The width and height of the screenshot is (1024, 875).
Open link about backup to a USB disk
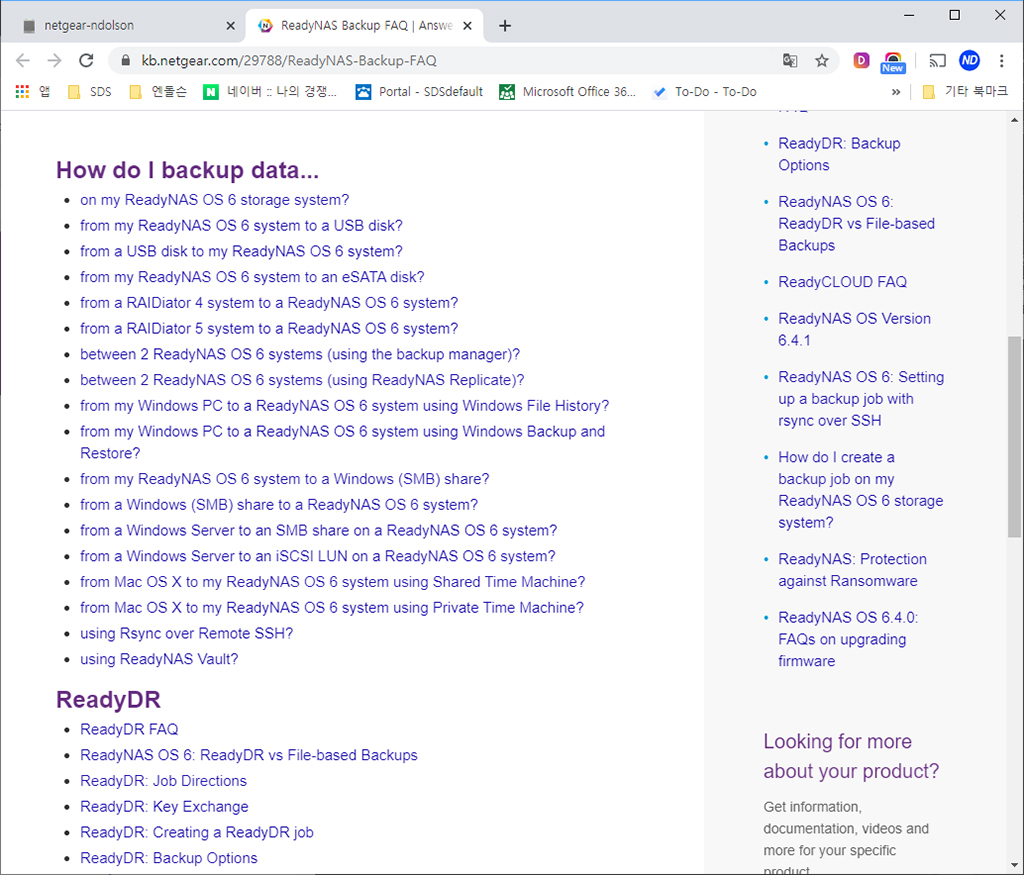pyautogui.click(x=241, y=225)
